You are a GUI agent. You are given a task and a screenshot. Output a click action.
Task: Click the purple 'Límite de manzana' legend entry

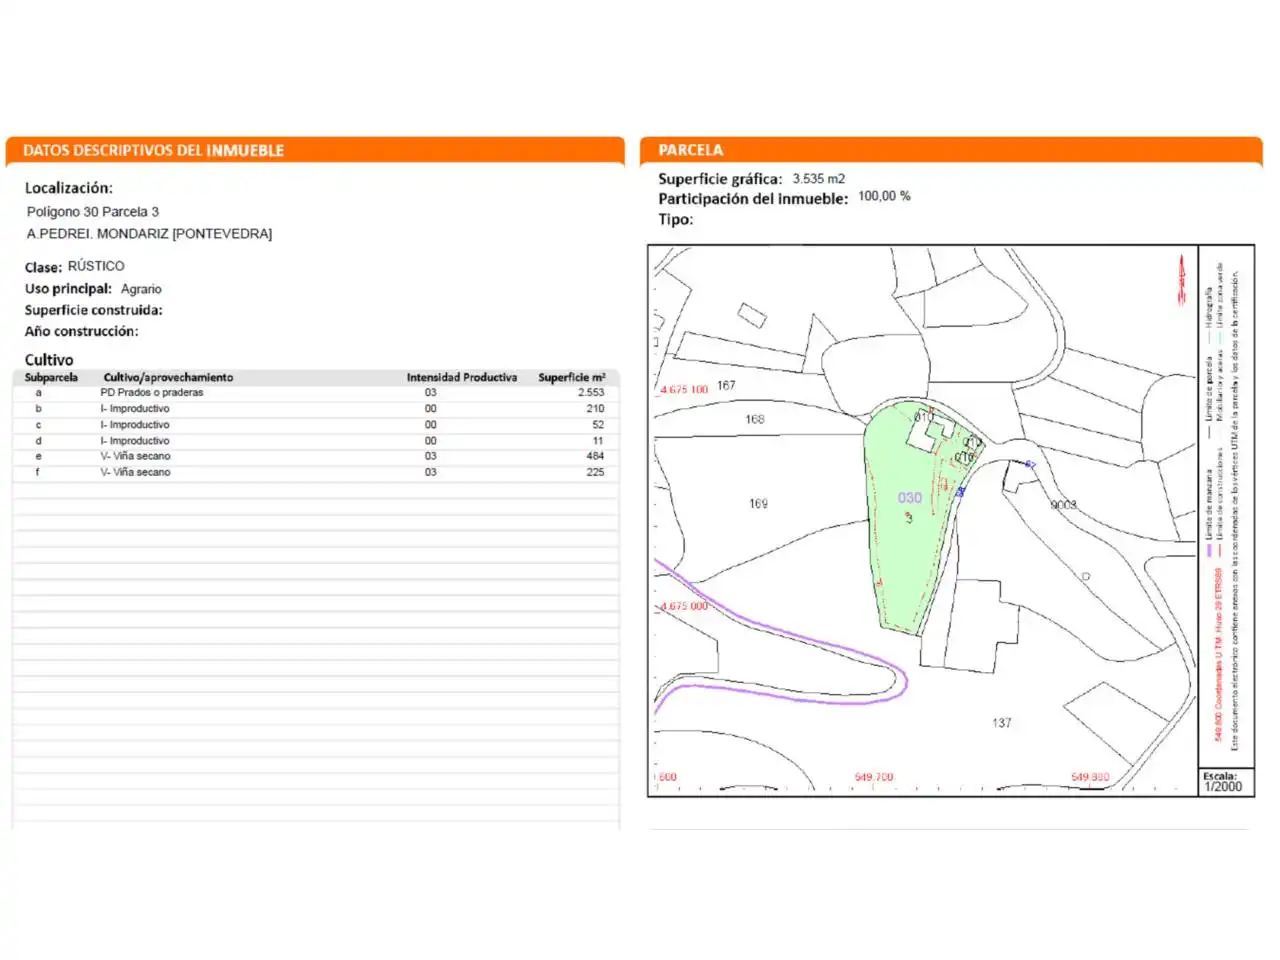coord(1209,512)
